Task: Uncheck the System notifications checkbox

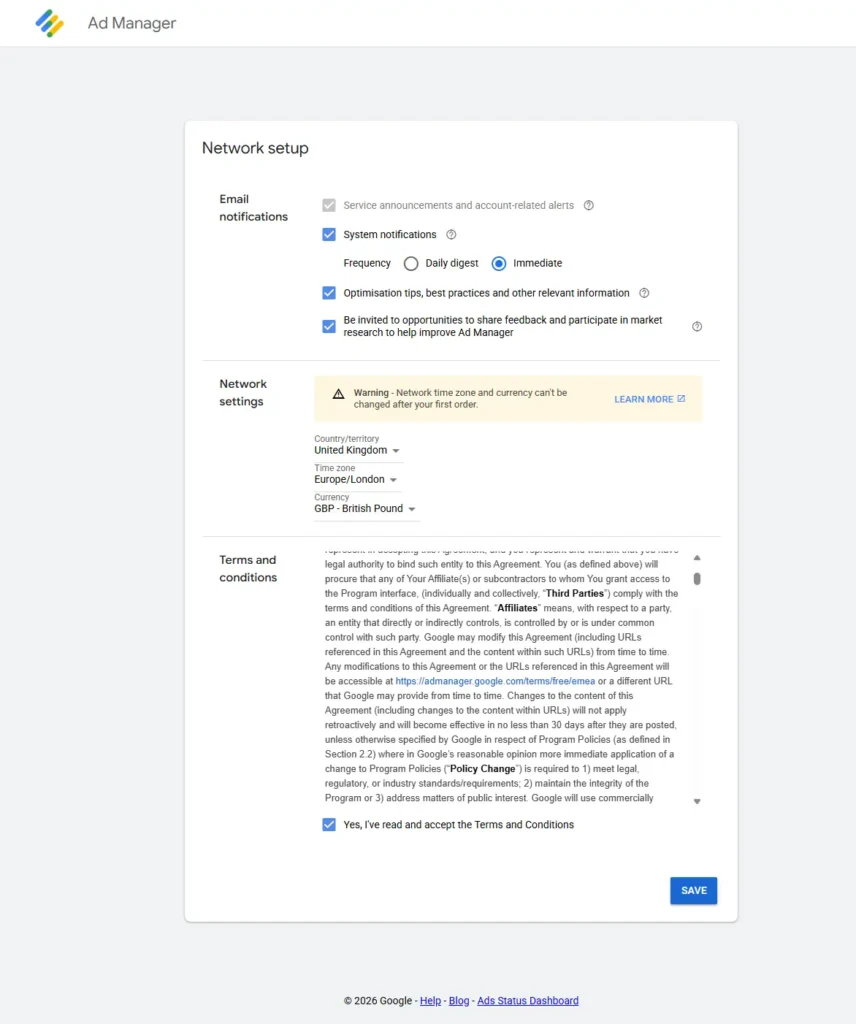Action: [x=329, y=234]
